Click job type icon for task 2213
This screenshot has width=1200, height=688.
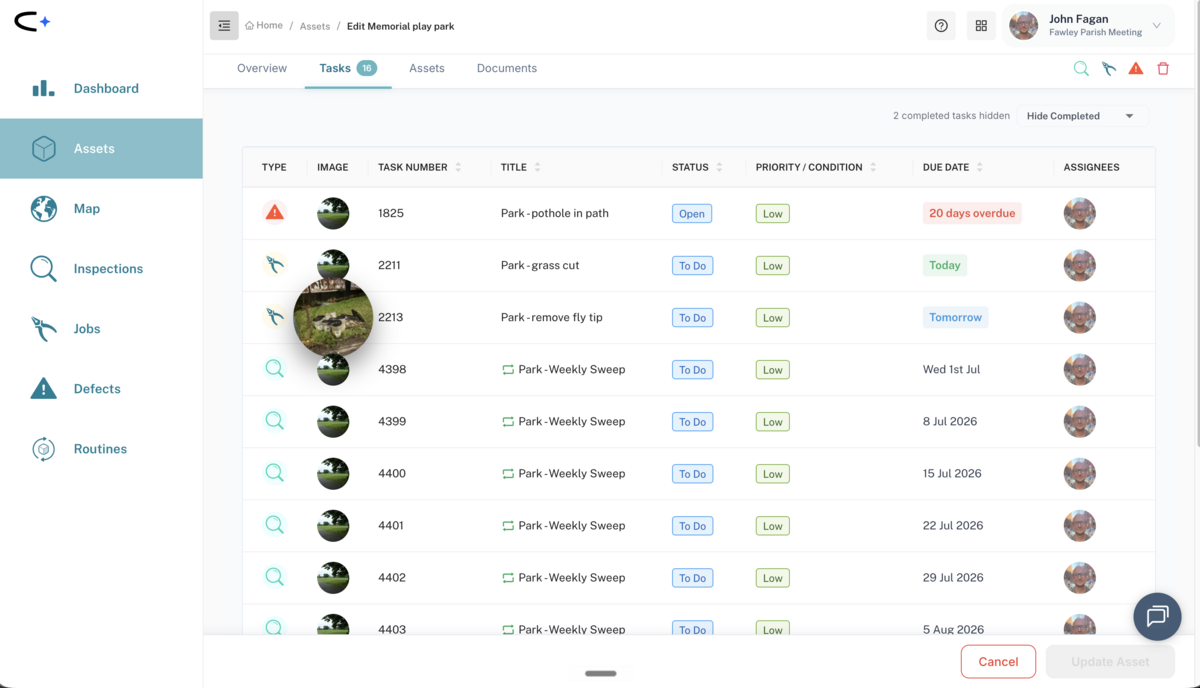pyautogui.click(x=274, y=317)
